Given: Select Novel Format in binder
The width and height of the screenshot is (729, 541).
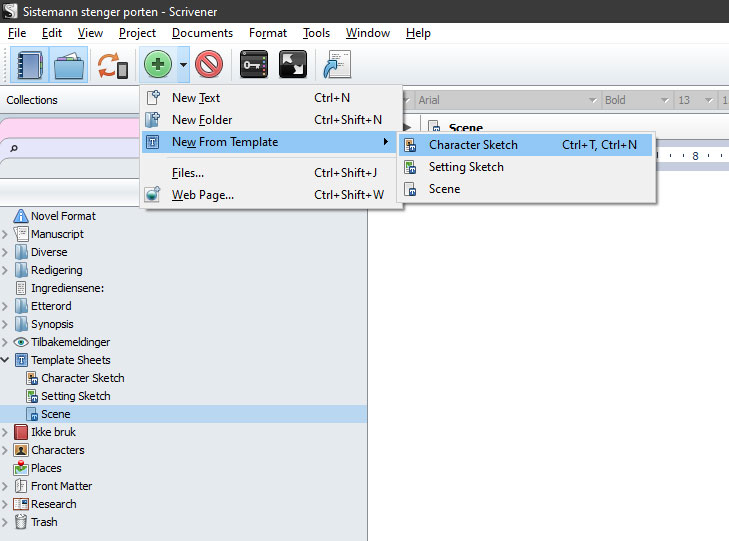Looking at the screenshot, I should pos(63,216).
